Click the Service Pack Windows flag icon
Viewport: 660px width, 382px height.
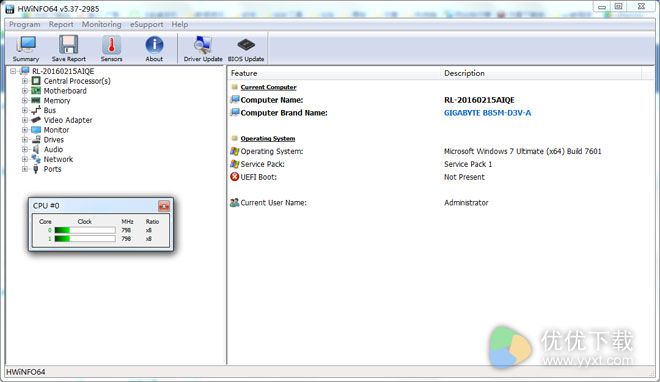point(234,164)
